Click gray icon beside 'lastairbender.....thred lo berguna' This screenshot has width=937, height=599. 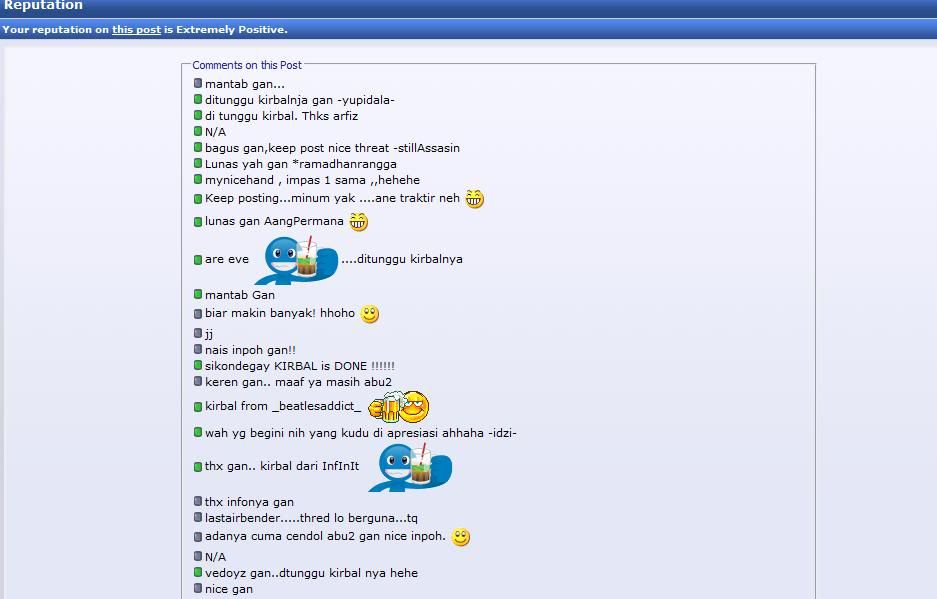(198, 517)
